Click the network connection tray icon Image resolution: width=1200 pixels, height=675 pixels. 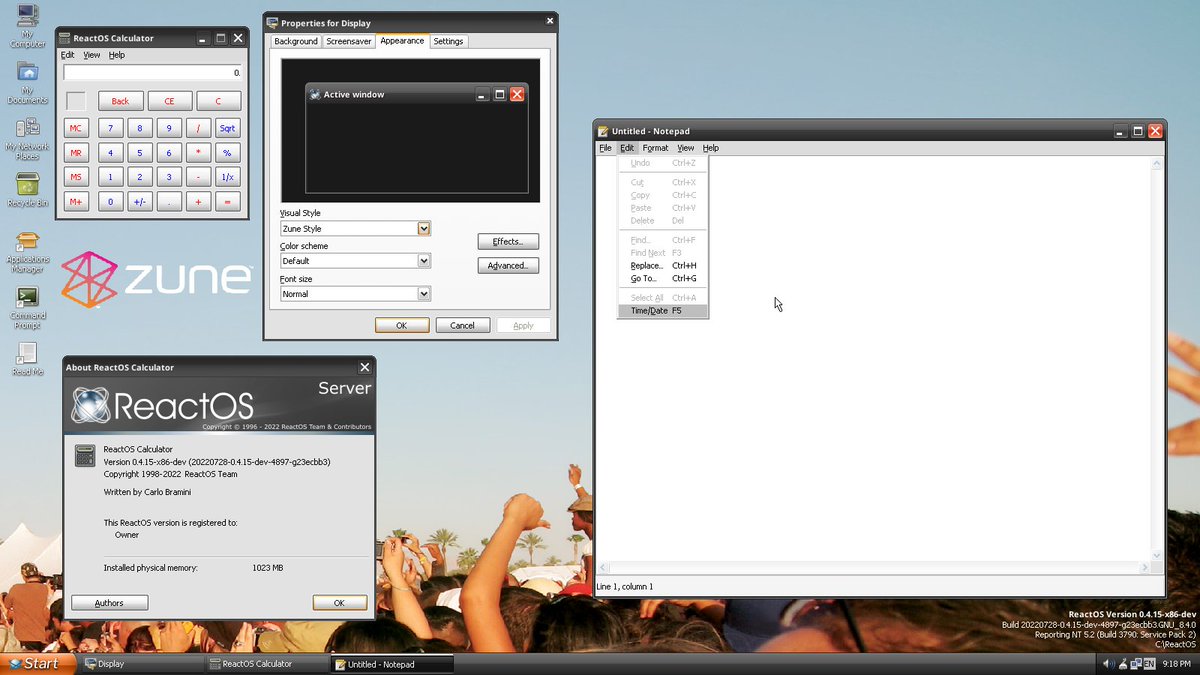point(1136,664)
